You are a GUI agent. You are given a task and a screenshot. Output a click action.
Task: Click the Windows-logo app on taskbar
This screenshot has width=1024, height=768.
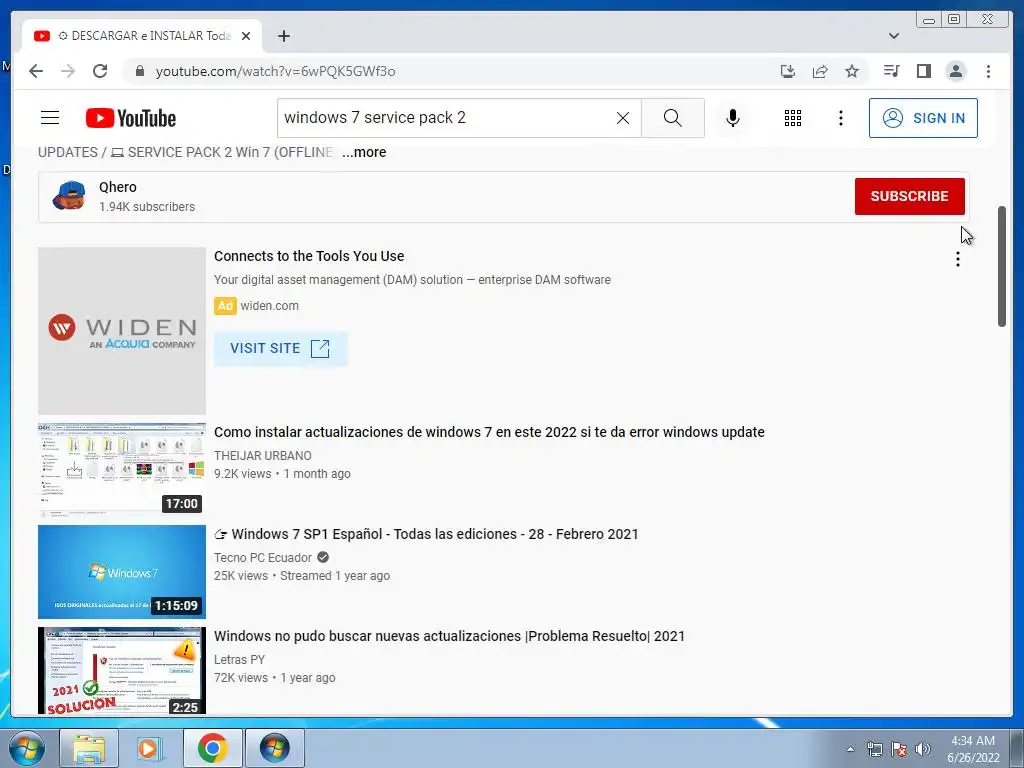[x=274, y=748]
